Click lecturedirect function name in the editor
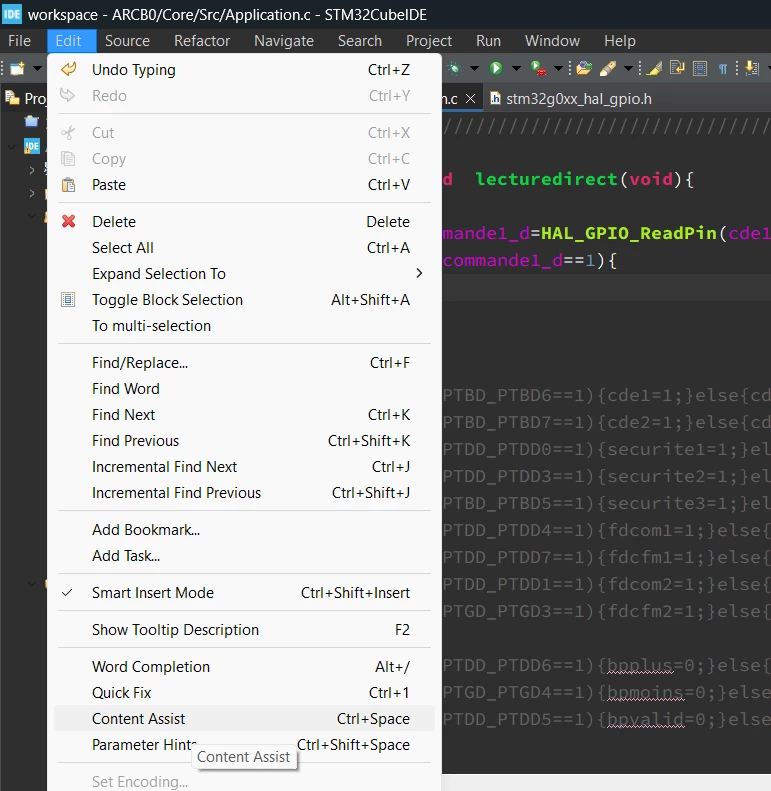The image size is (771, 791). coord(546,179)
